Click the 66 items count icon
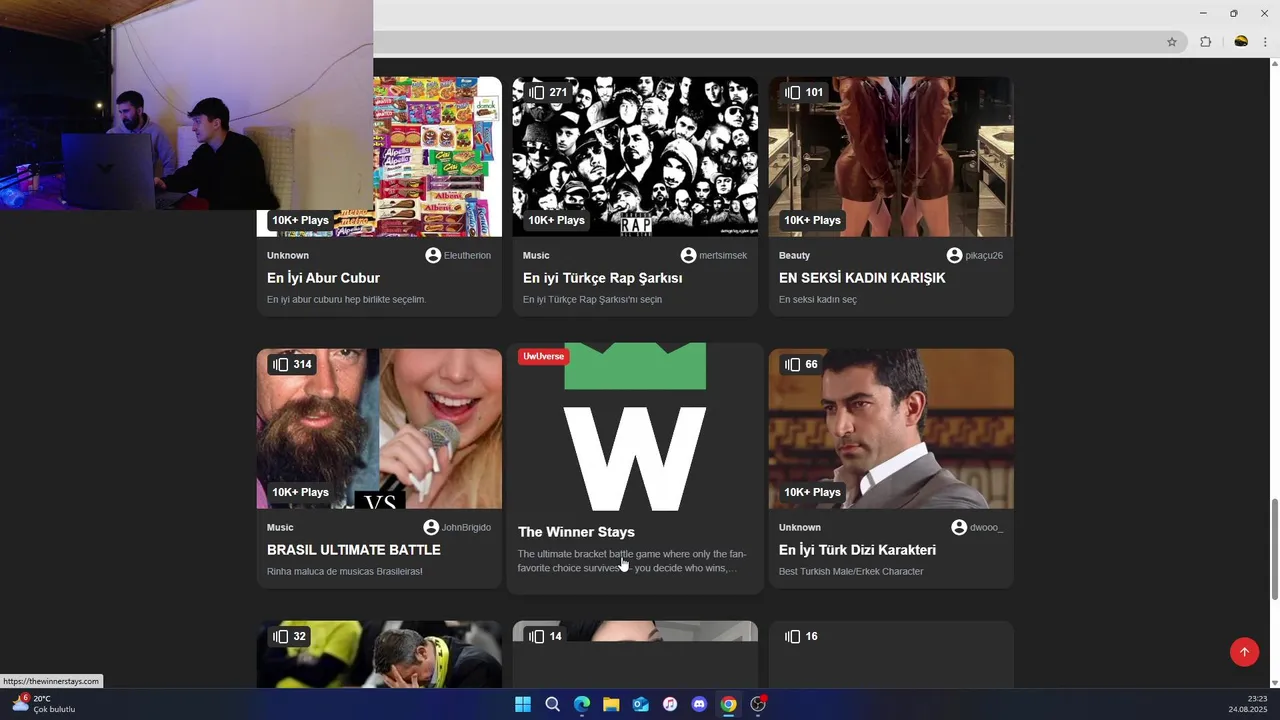 coord(792,364)
